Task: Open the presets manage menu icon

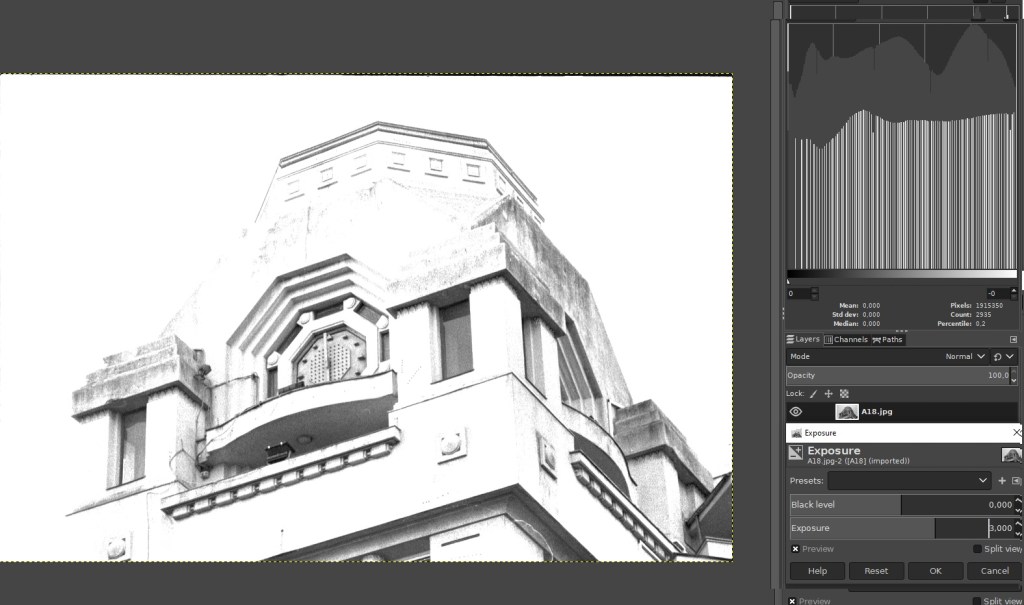Action: click(1016, 481)
